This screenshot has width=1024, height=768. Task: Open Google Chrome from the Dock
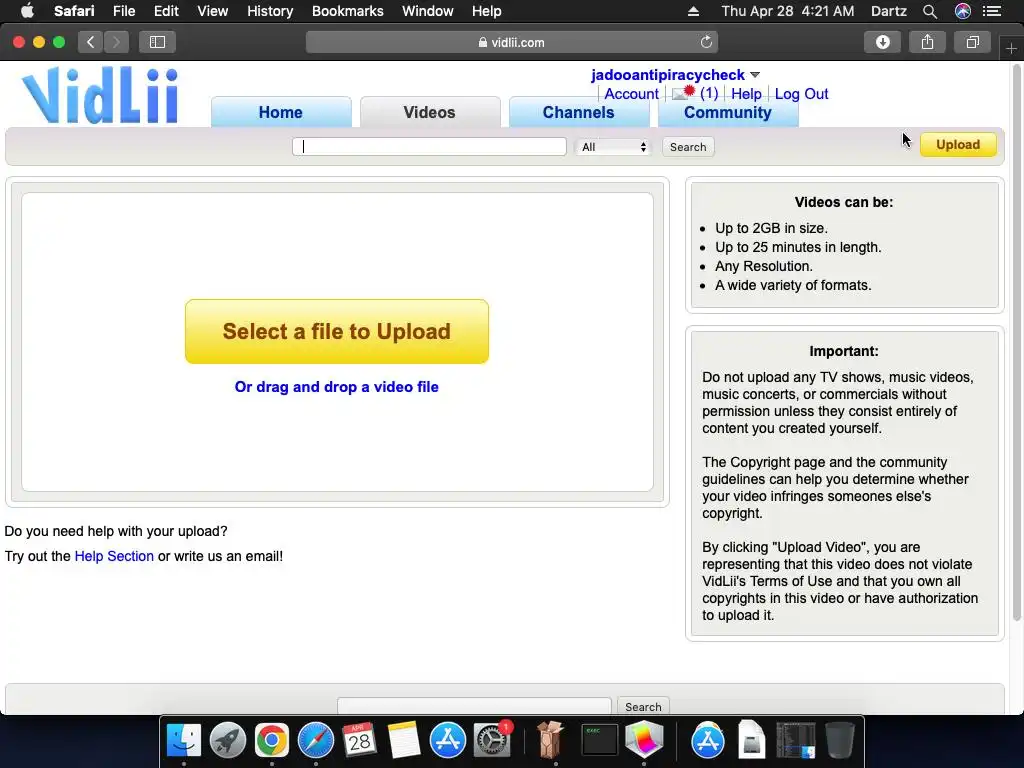pos(272,741)
